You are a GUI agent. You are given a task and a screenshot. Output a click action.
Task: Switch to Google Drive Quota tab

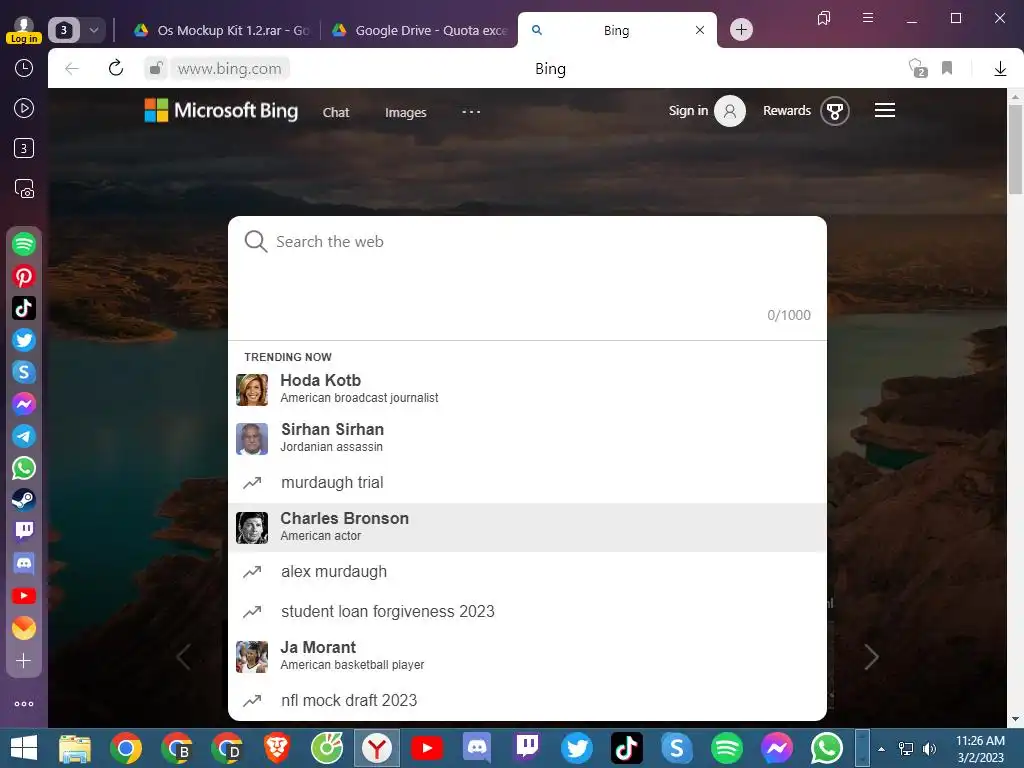[x=419, y=30]
